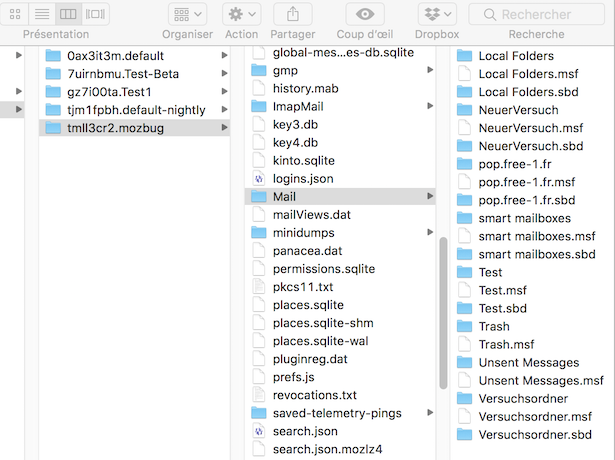
Task: Select the tjm1fpbh.default-nightly folder icon
Action: (53, 110)
